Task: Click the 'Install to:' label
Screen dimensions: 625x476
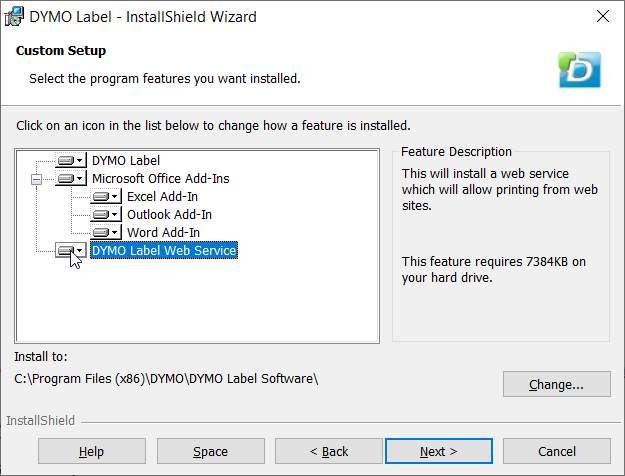Action: [x=41, y=356]
